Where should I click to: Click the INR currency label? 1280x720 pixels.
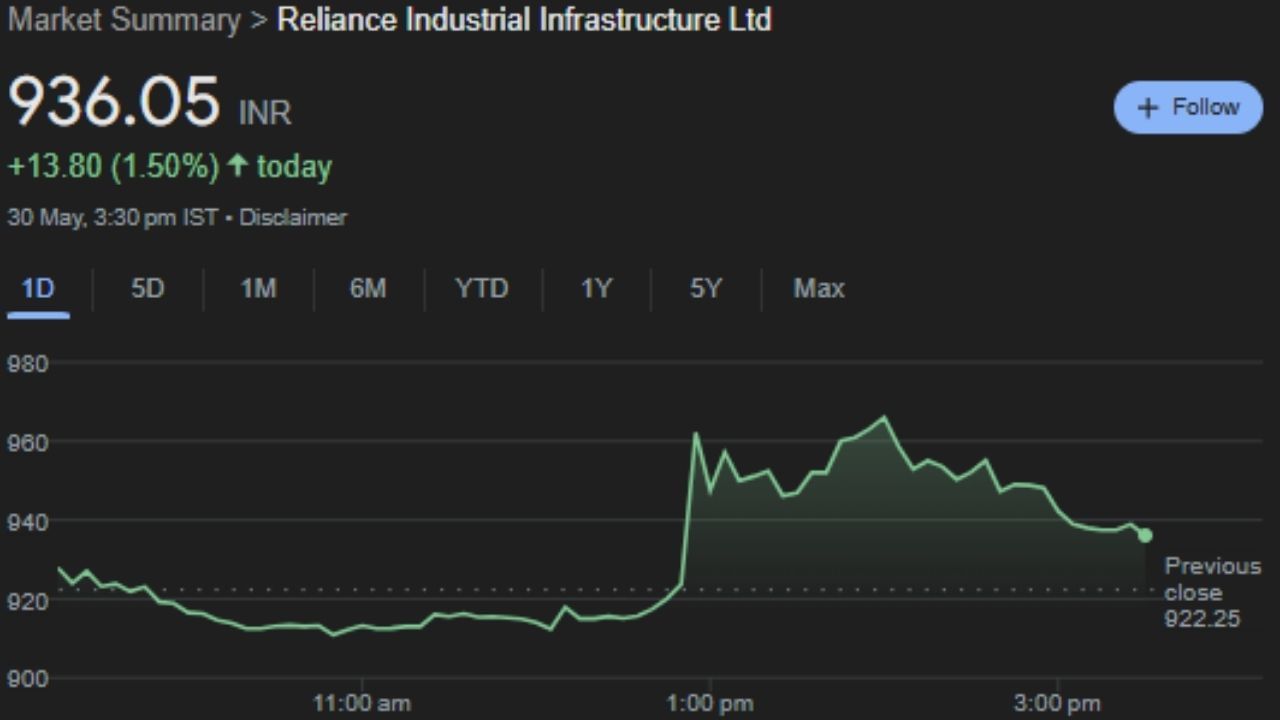click(265, 113)
